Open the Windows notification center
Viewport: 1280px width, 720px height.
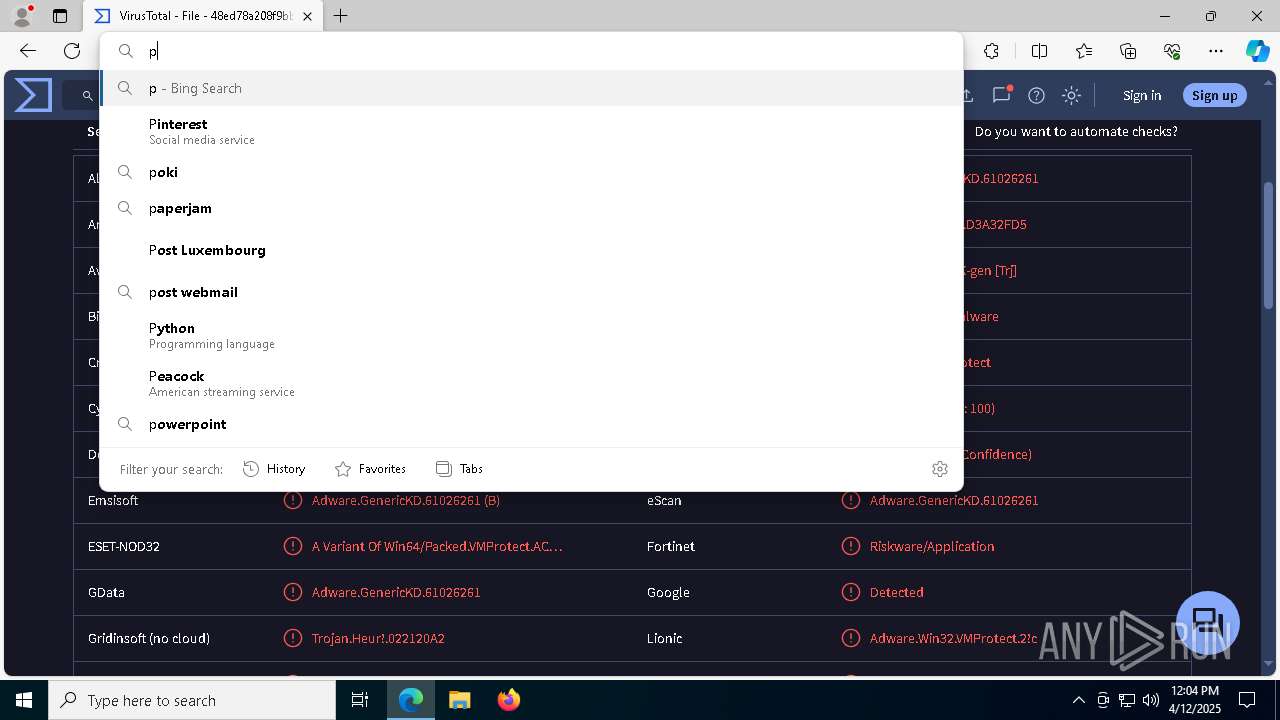(1247, 700)
